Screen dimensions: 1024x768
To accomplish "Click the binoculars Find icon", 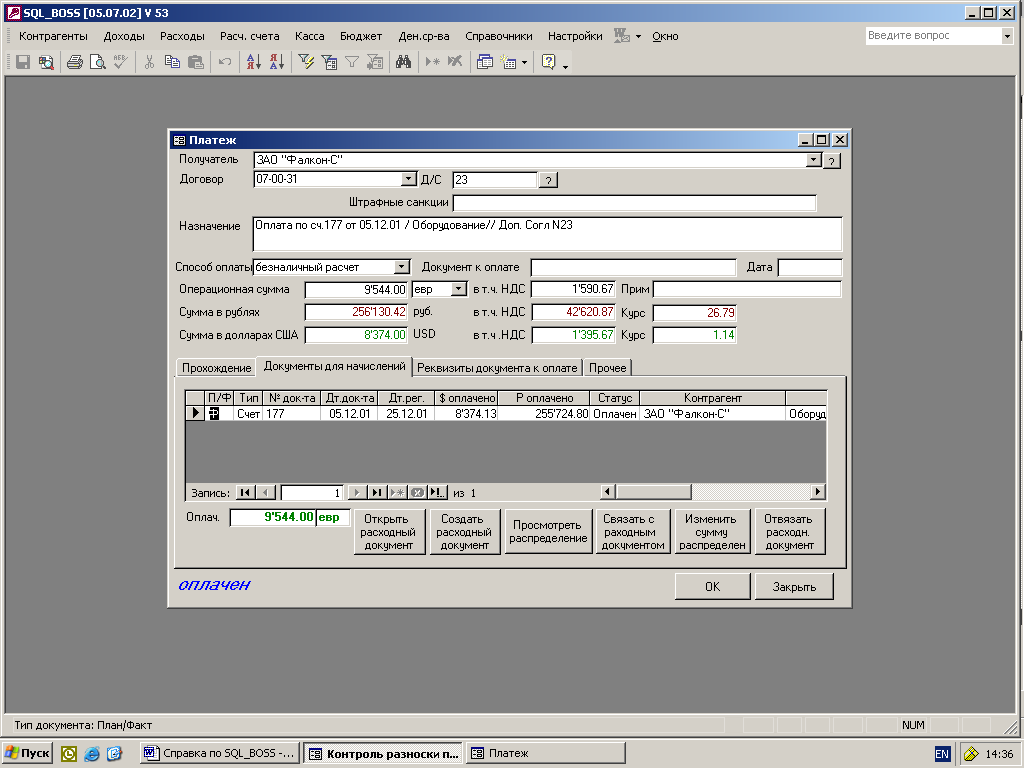I will click(x=404, y=62).
